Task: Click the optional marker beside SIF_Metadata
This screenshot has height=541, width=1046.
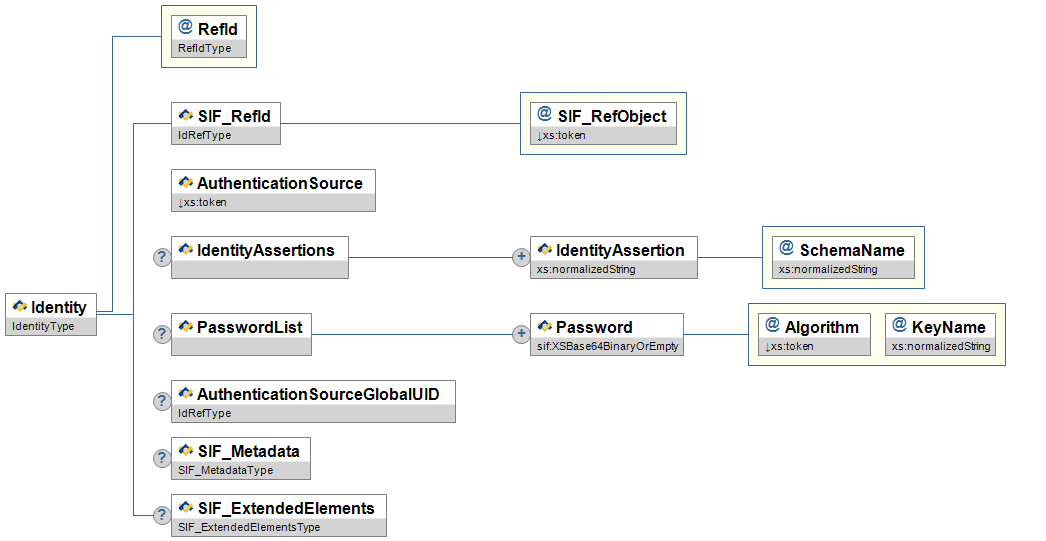Action: [x=162, y=458]
